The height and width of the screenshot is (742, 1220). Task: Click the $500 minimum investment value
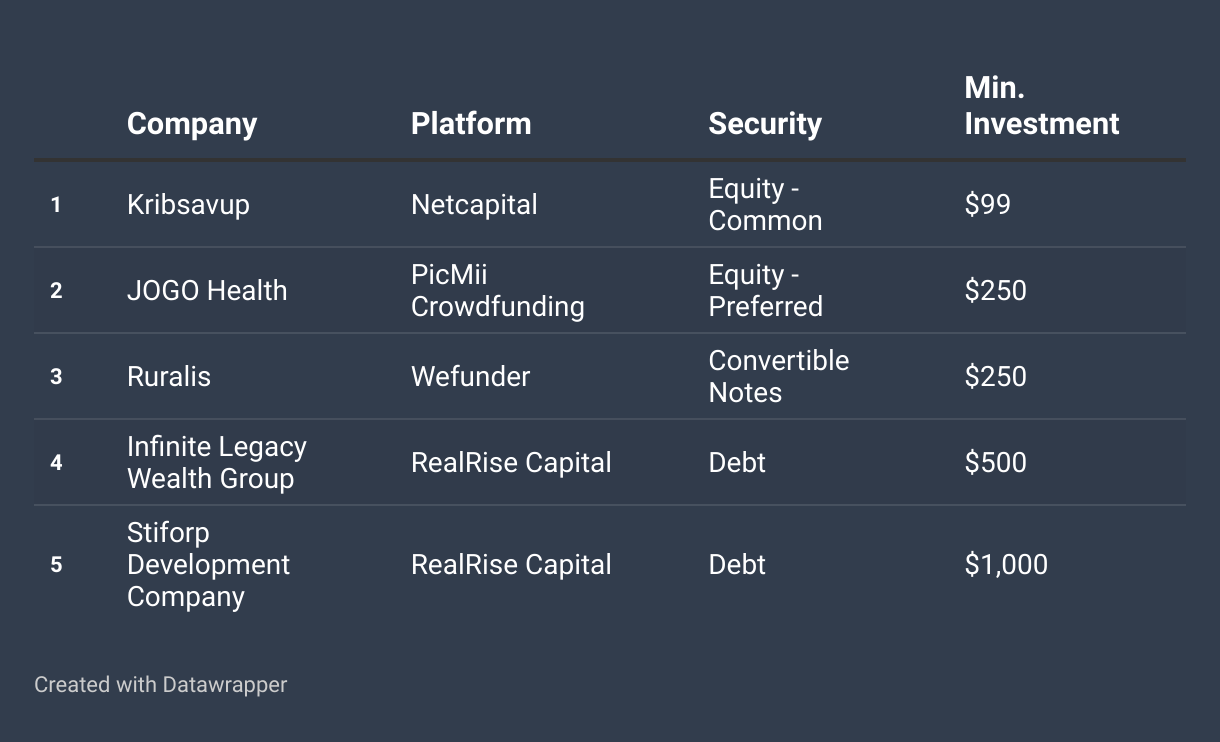tap(996, 463)
